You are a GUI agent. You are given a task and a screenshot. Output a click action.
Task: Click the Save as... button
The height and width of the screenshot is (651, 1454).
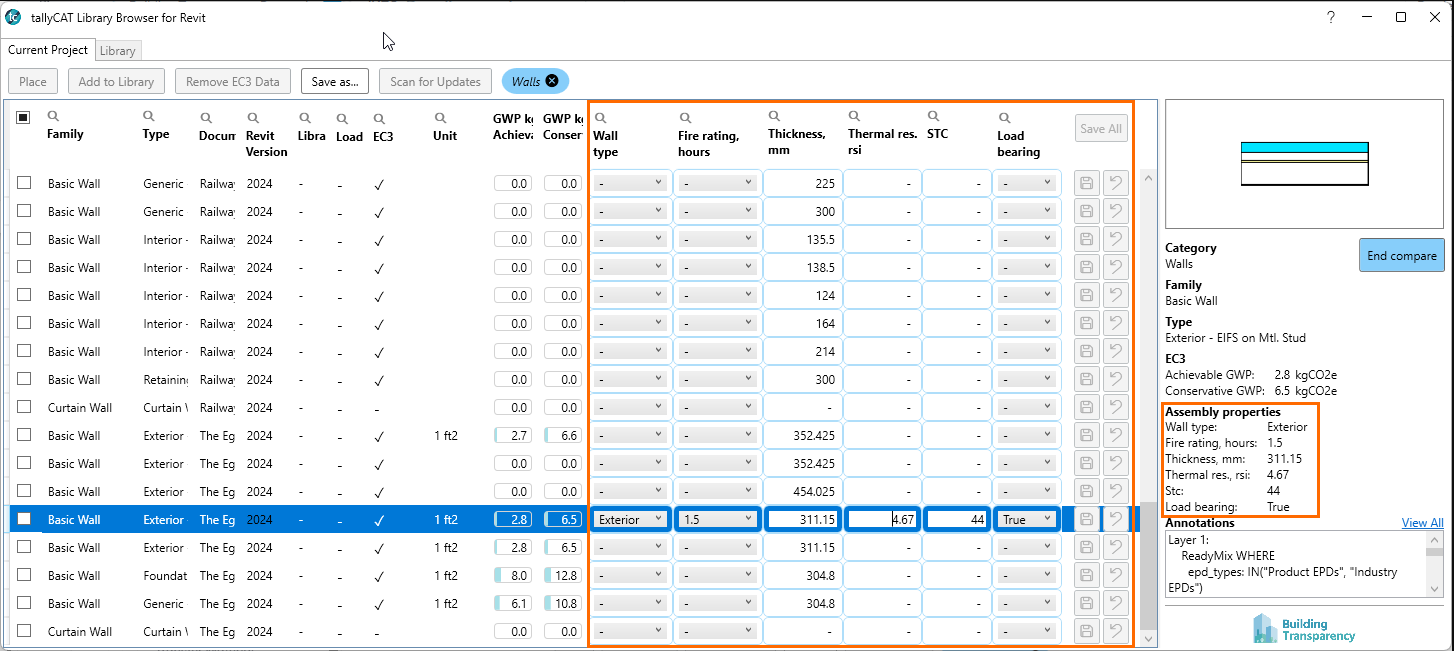[334, 82]
